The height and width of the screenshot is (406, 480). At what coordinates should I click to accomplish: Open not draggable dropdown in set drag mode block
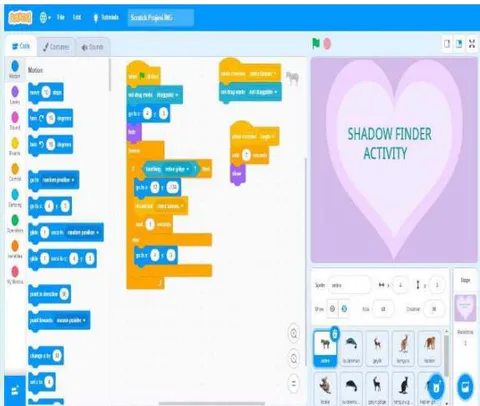pyautogui.click(x=263, y=92)
